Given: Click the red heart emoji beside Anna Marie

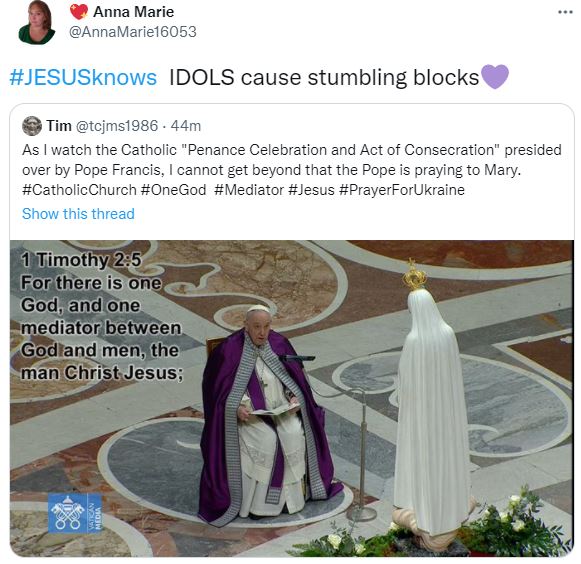Looking at the screenshot, I should tap(79, 12).
